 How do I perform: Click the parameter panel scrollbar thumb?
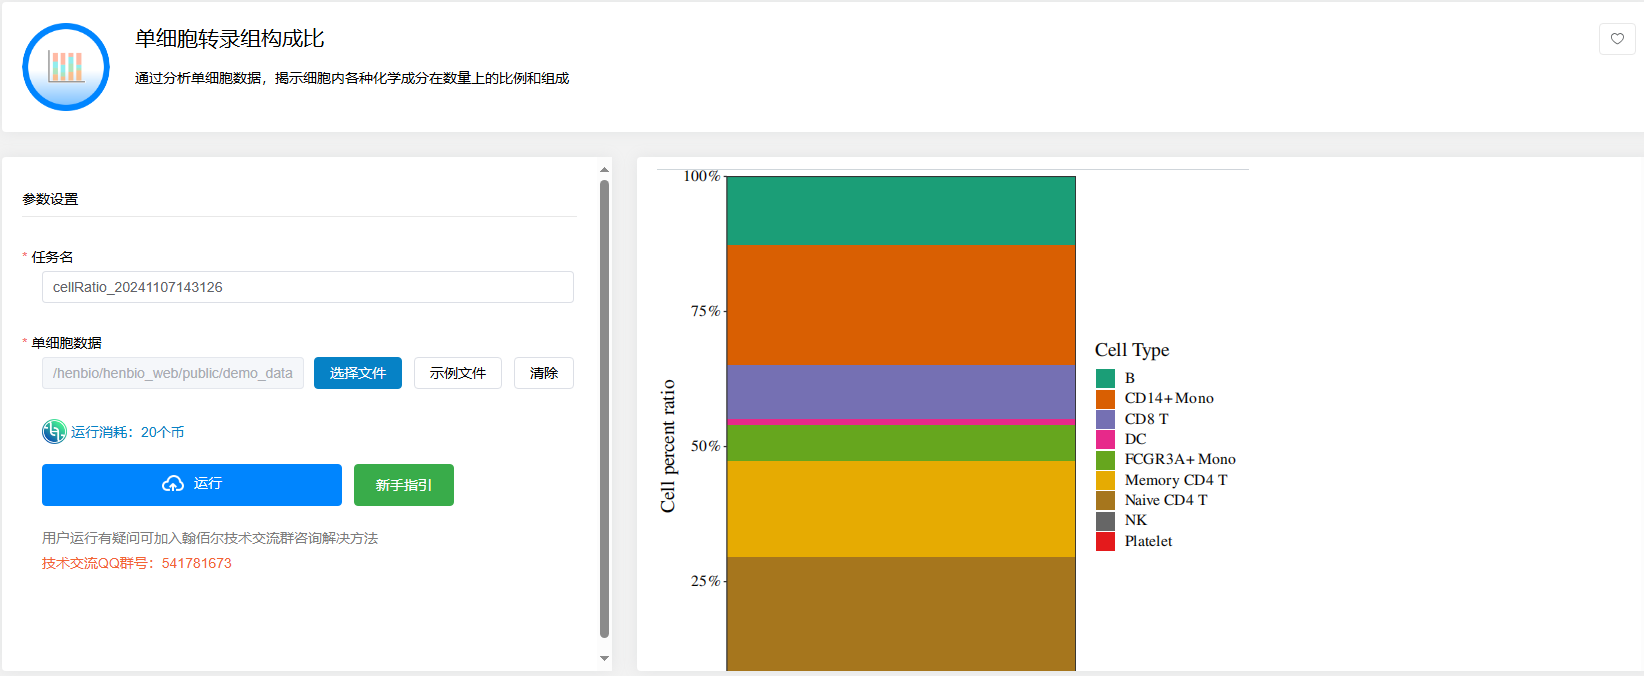click(x=604, y=408)
